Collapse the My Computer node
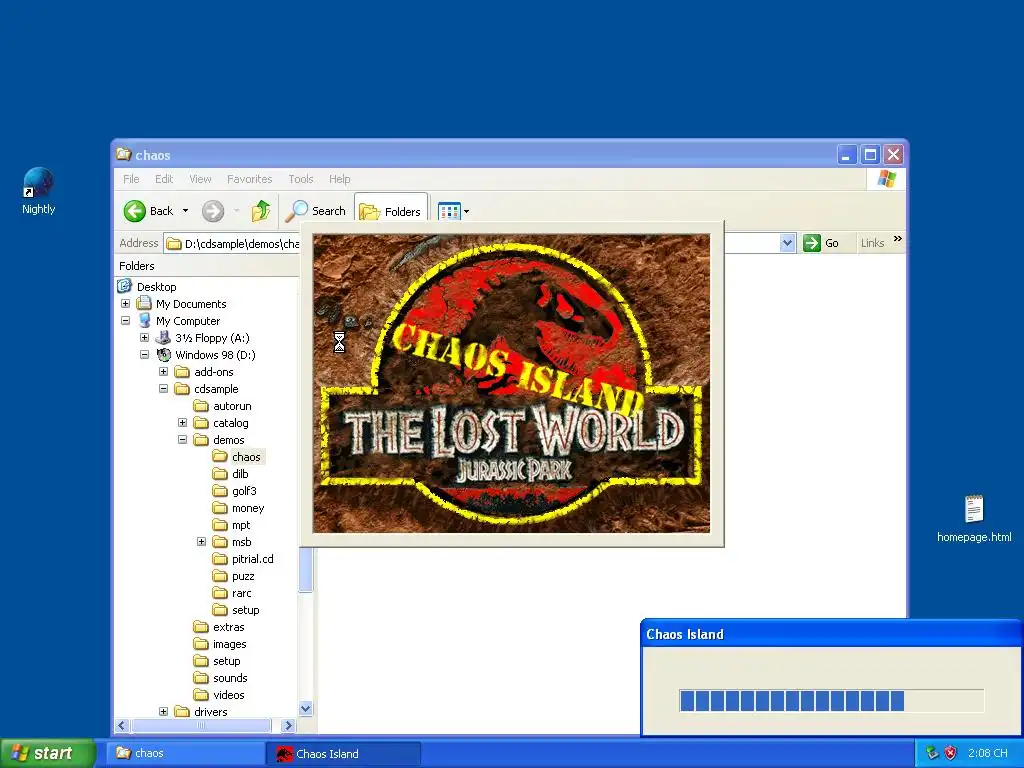This screenshot has width=1024, height=768. point(125,321)
